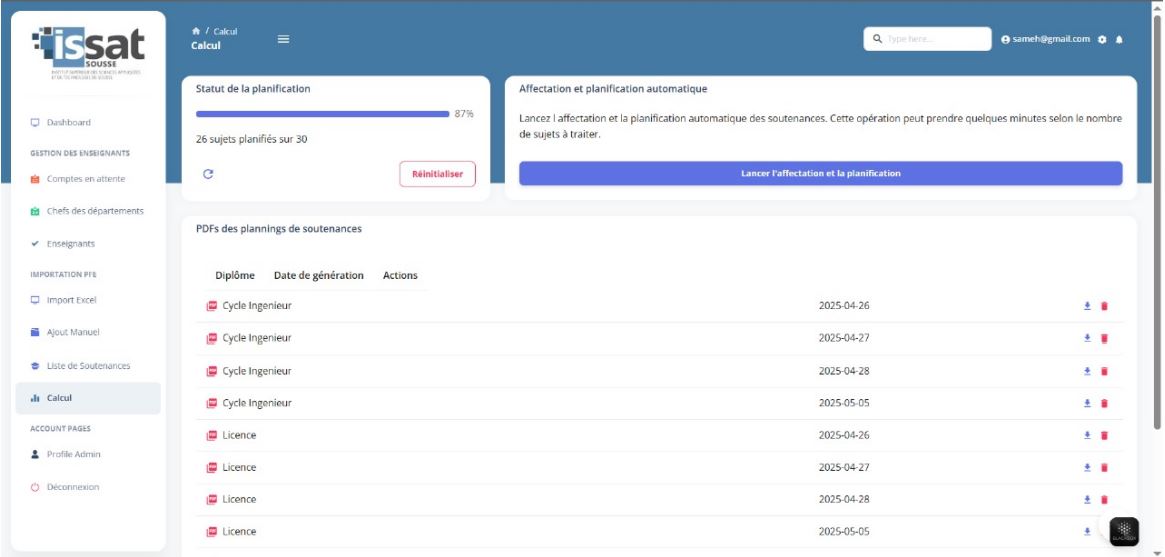Toggle the hamburger sidebar menu
The image size is (1165, 557).
point(283,39)
